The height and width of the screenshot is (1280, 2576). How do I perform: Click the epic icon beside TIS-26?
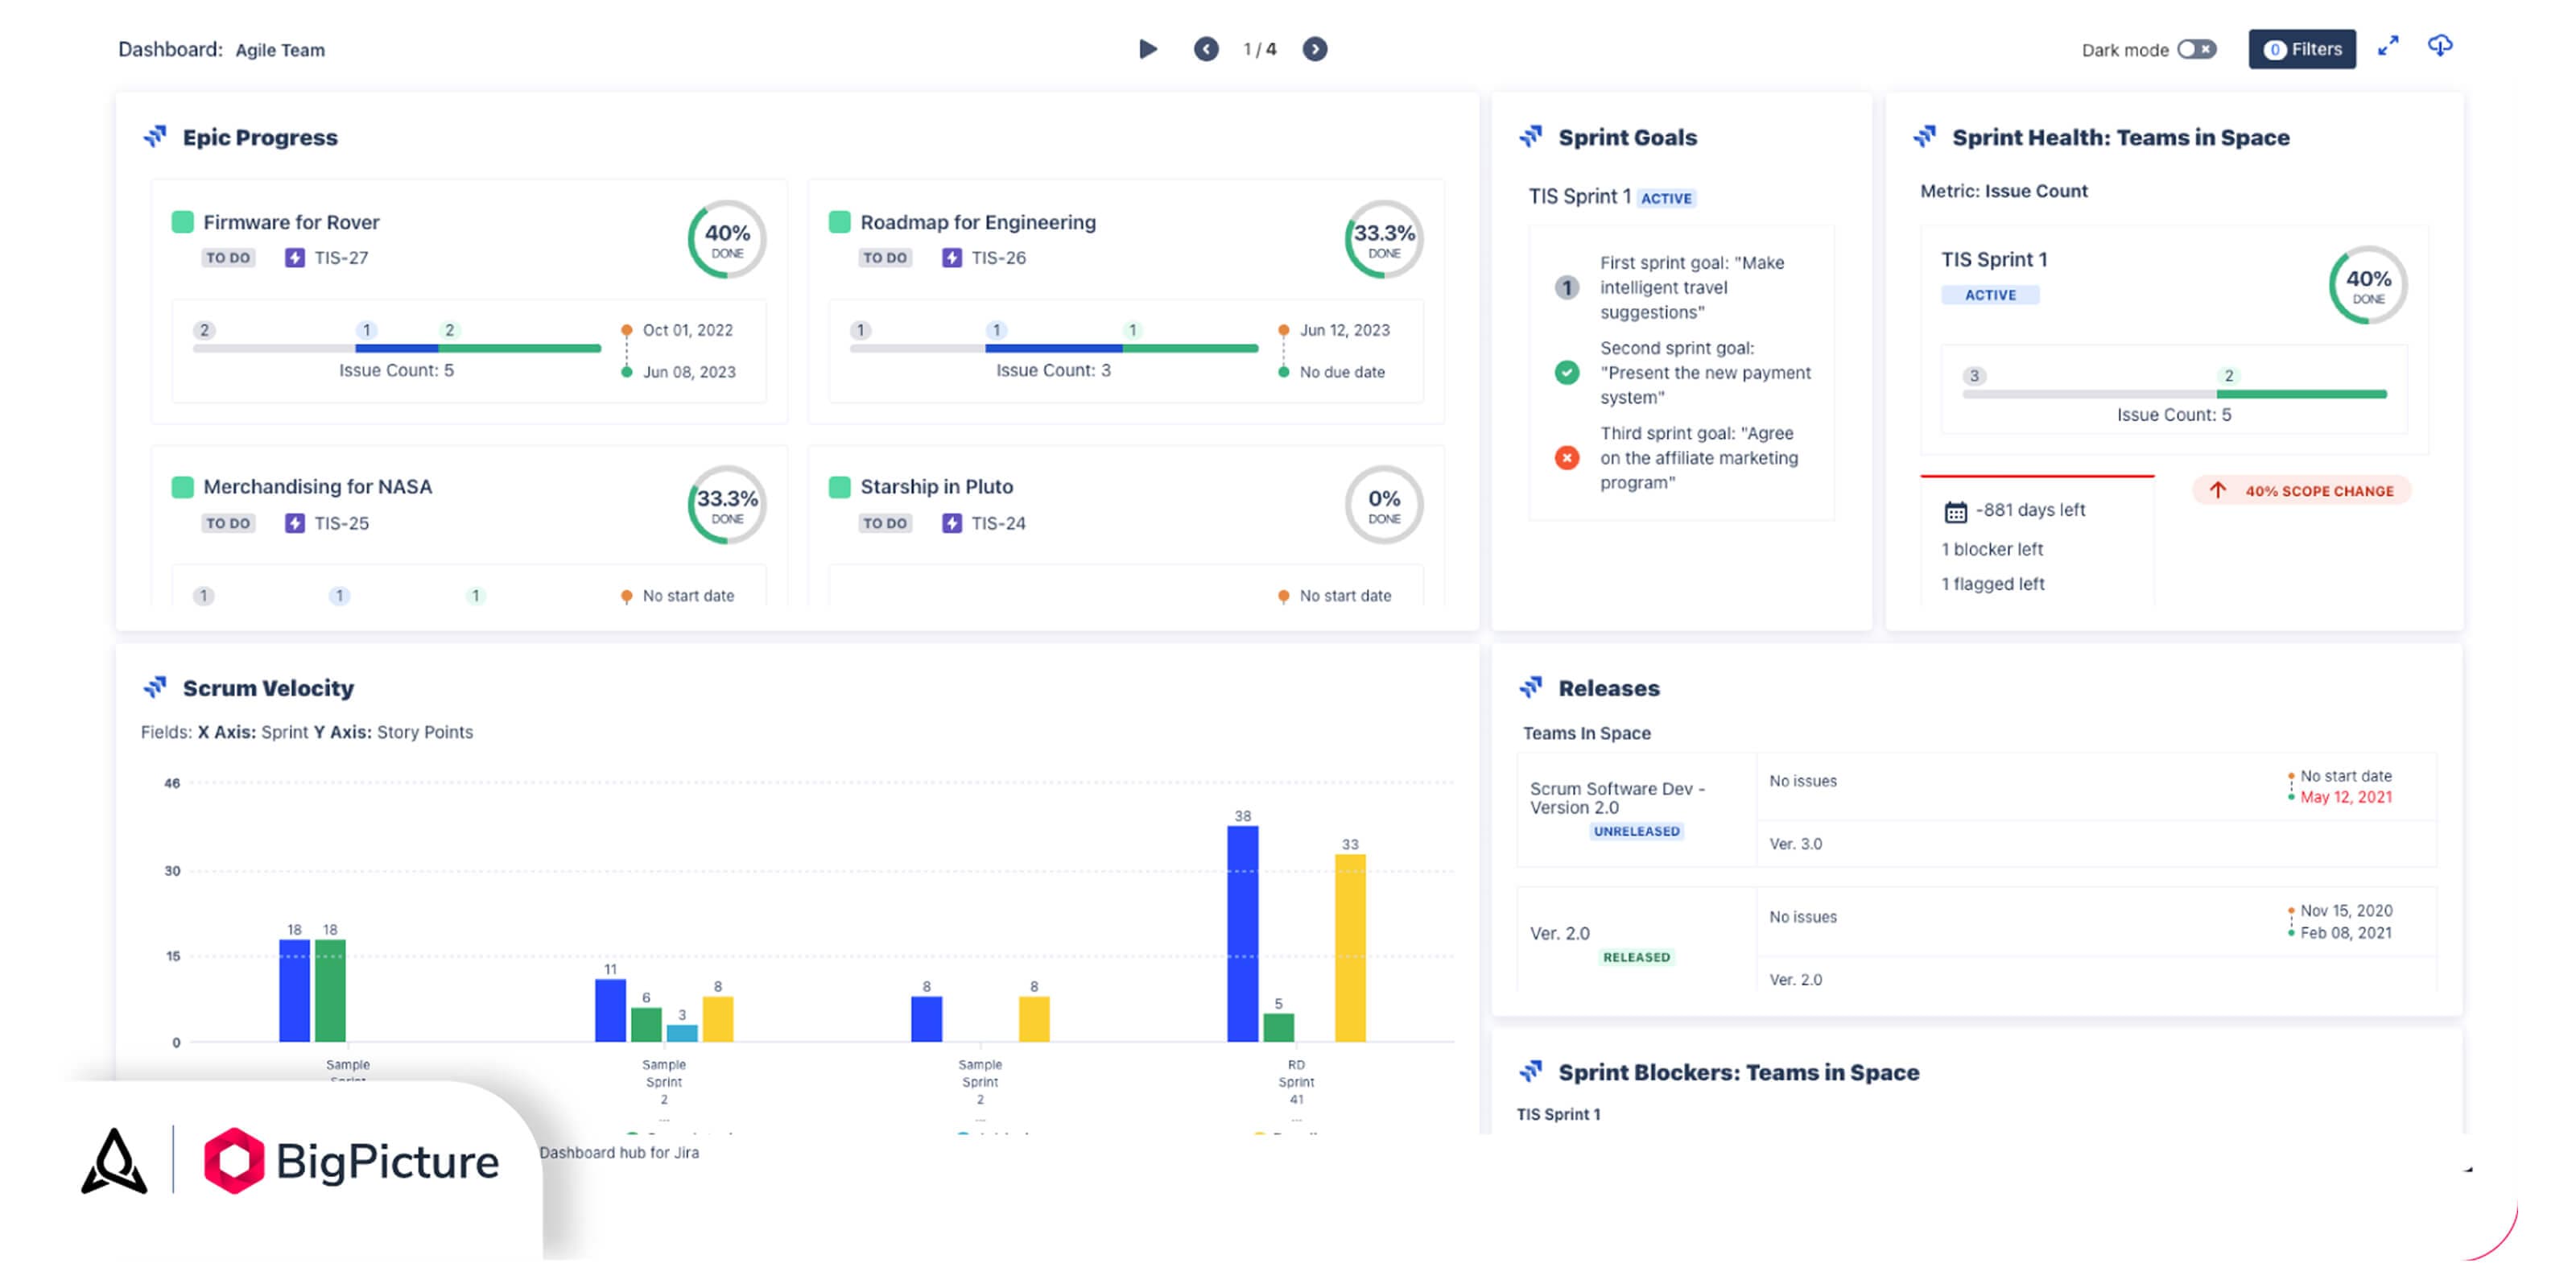tap(952, 258)
